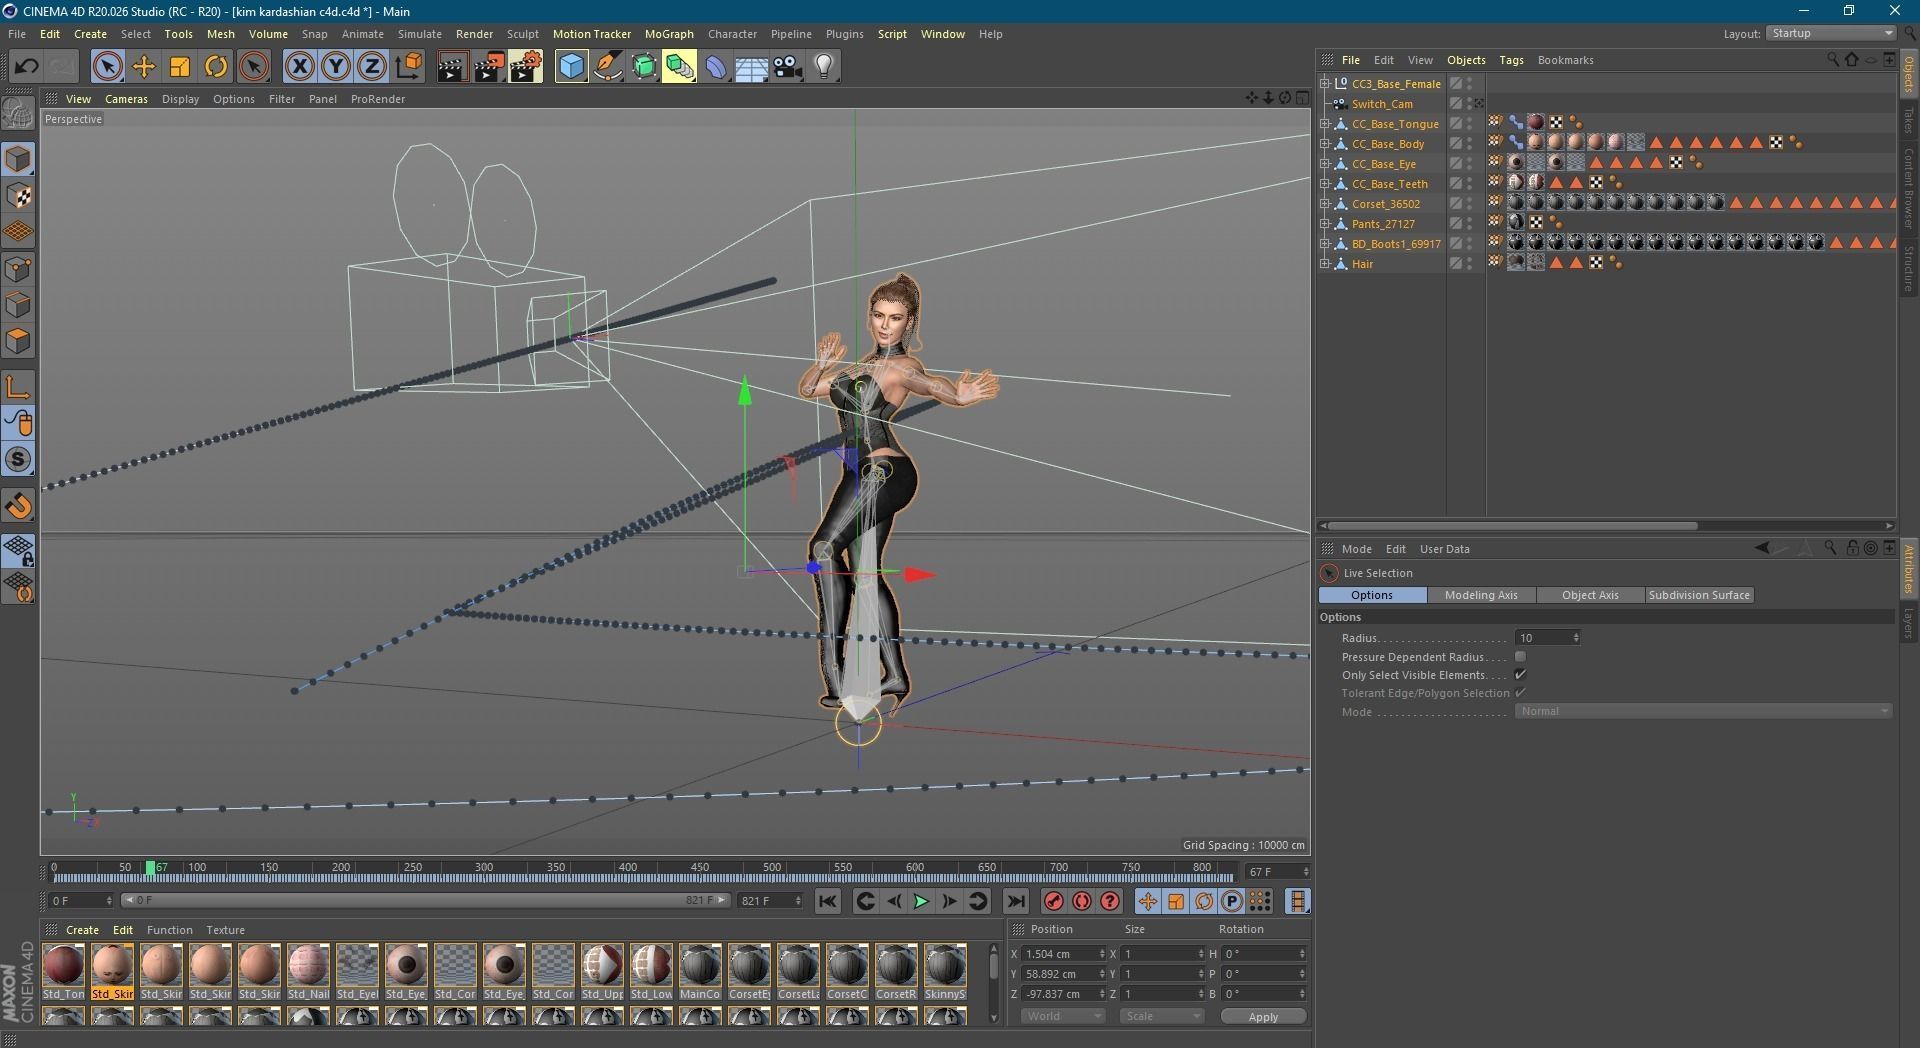Select the Std_Nail material swatch
Viewport: 1920px width, 1048px height.
(308, 971)
